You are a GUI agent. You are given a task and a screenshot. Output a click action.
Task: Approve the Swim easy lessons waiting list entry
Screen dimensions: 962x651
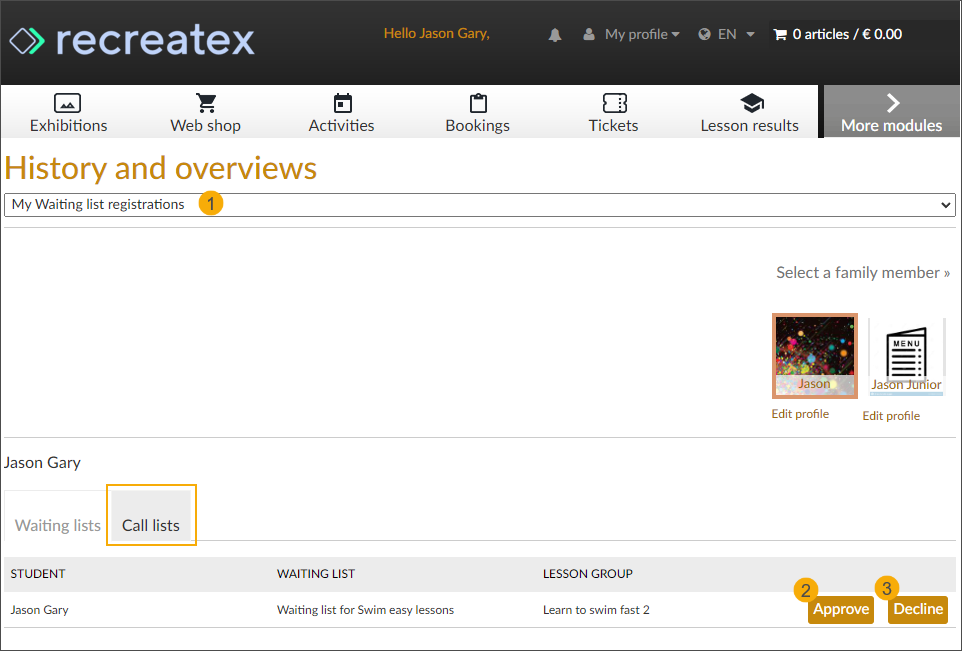(x=840, y=609)
